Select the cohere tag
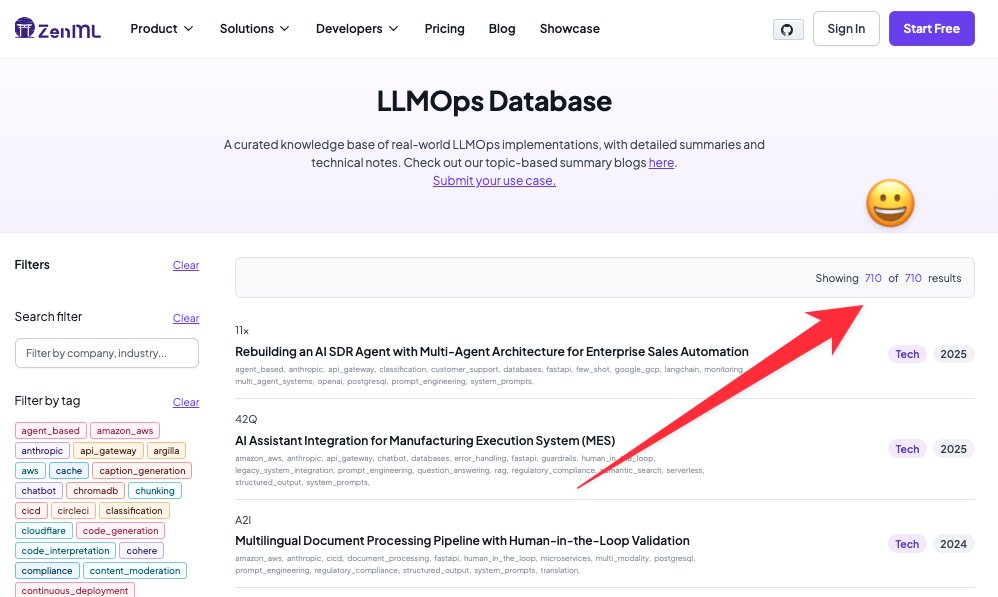 coord(141,551)
